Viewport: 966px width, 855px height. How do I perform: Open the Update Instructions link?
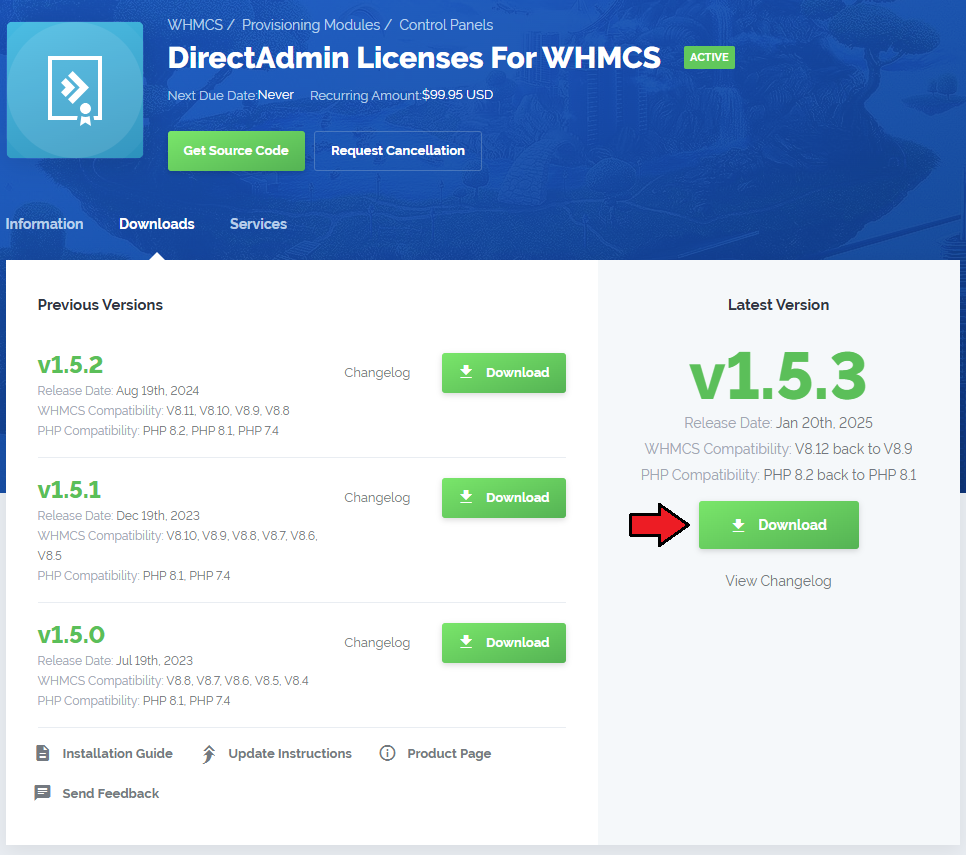point(290,753)
